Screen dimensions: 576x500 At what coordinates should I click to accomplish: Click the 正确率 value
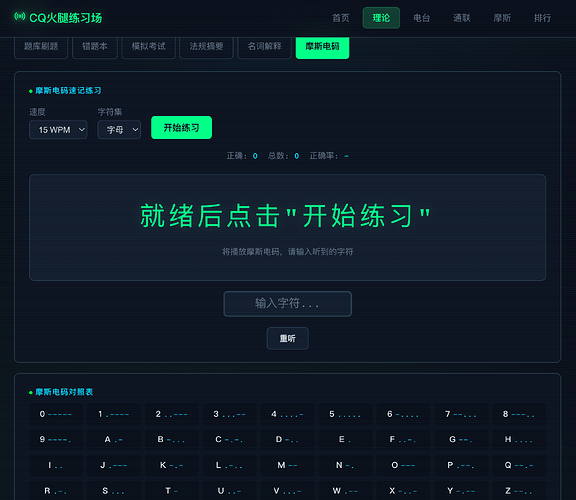(x=346, y=156)
